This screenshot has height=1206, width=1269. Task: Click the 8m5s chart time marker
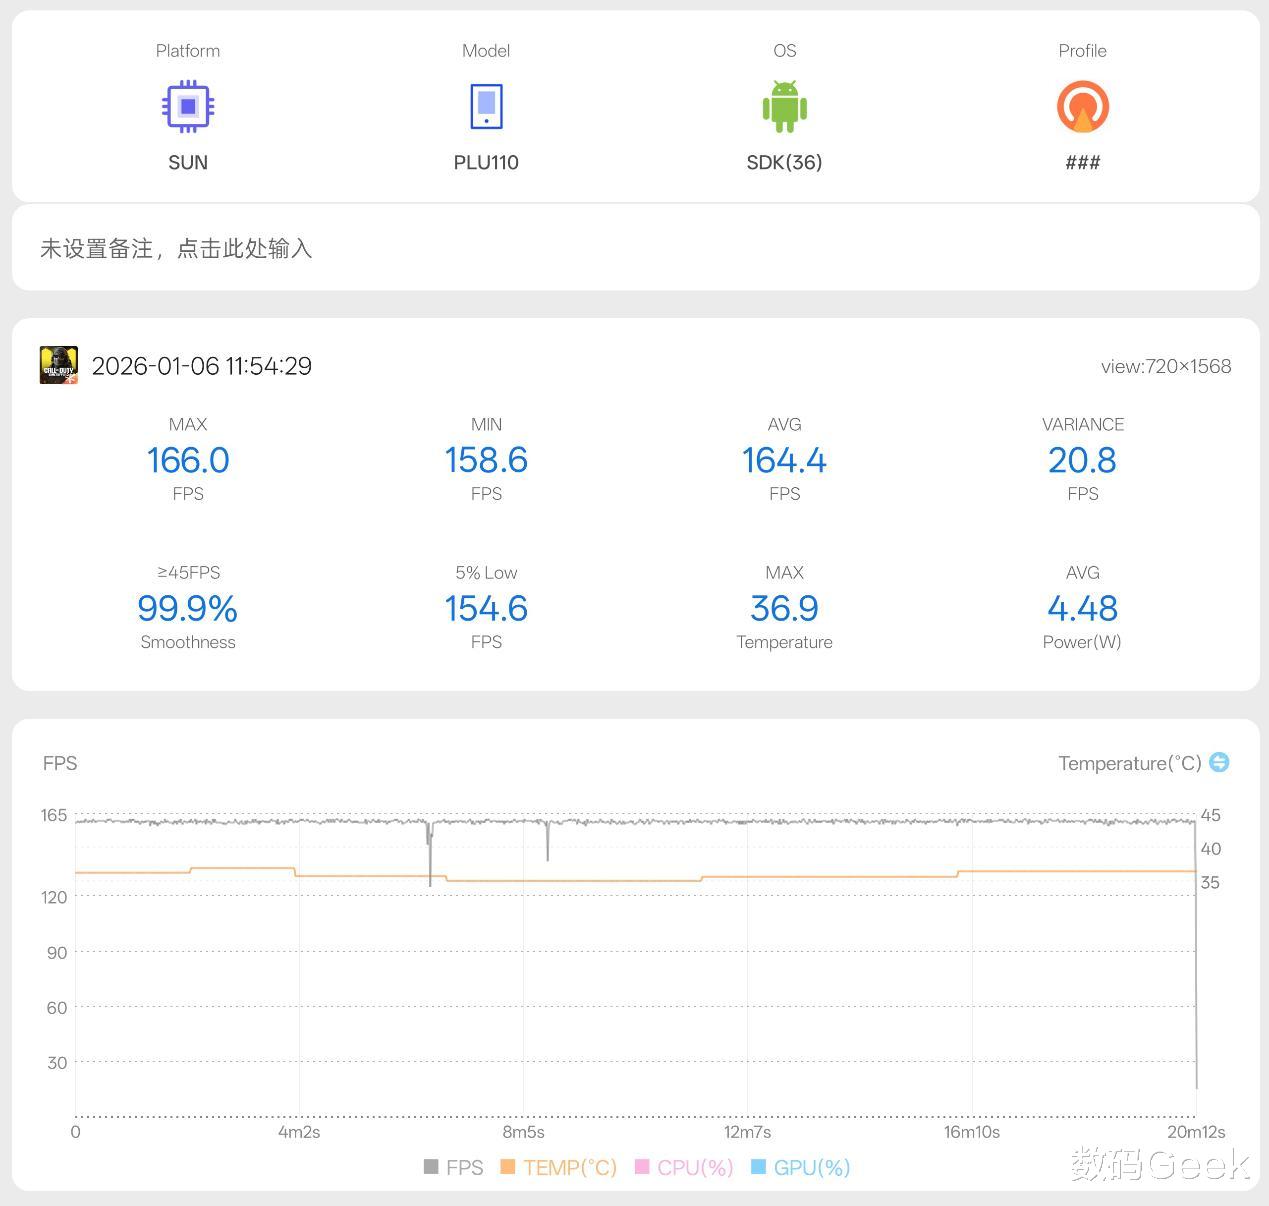click(x=523, y=1132)
